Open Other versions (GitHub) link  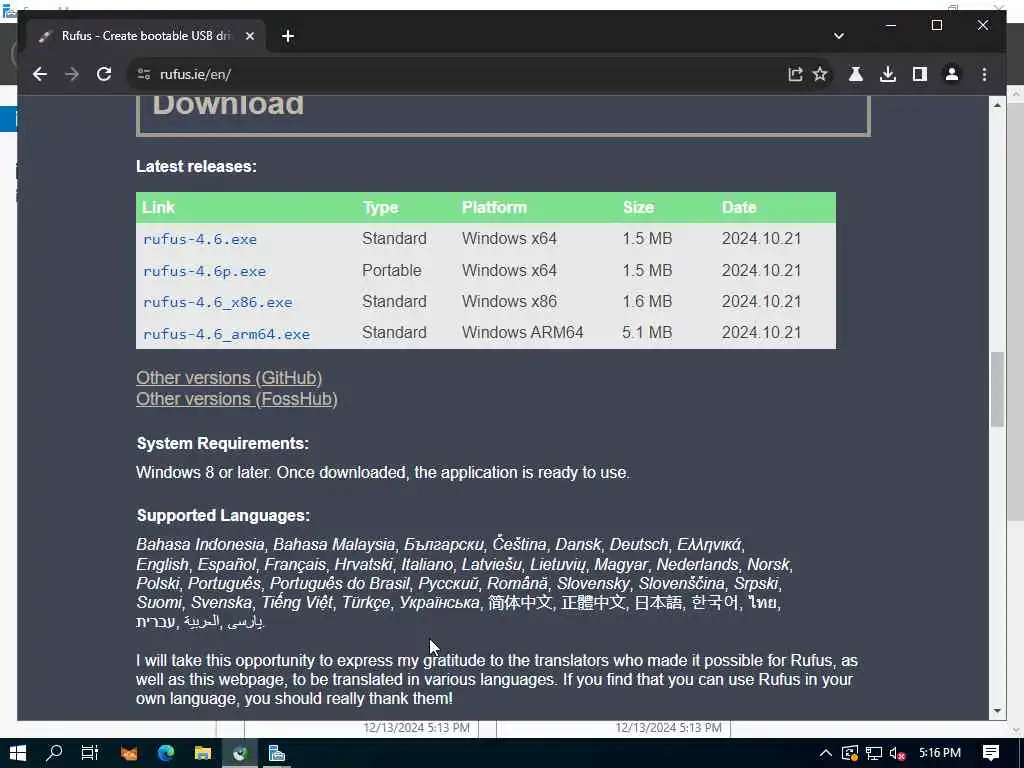229,377
